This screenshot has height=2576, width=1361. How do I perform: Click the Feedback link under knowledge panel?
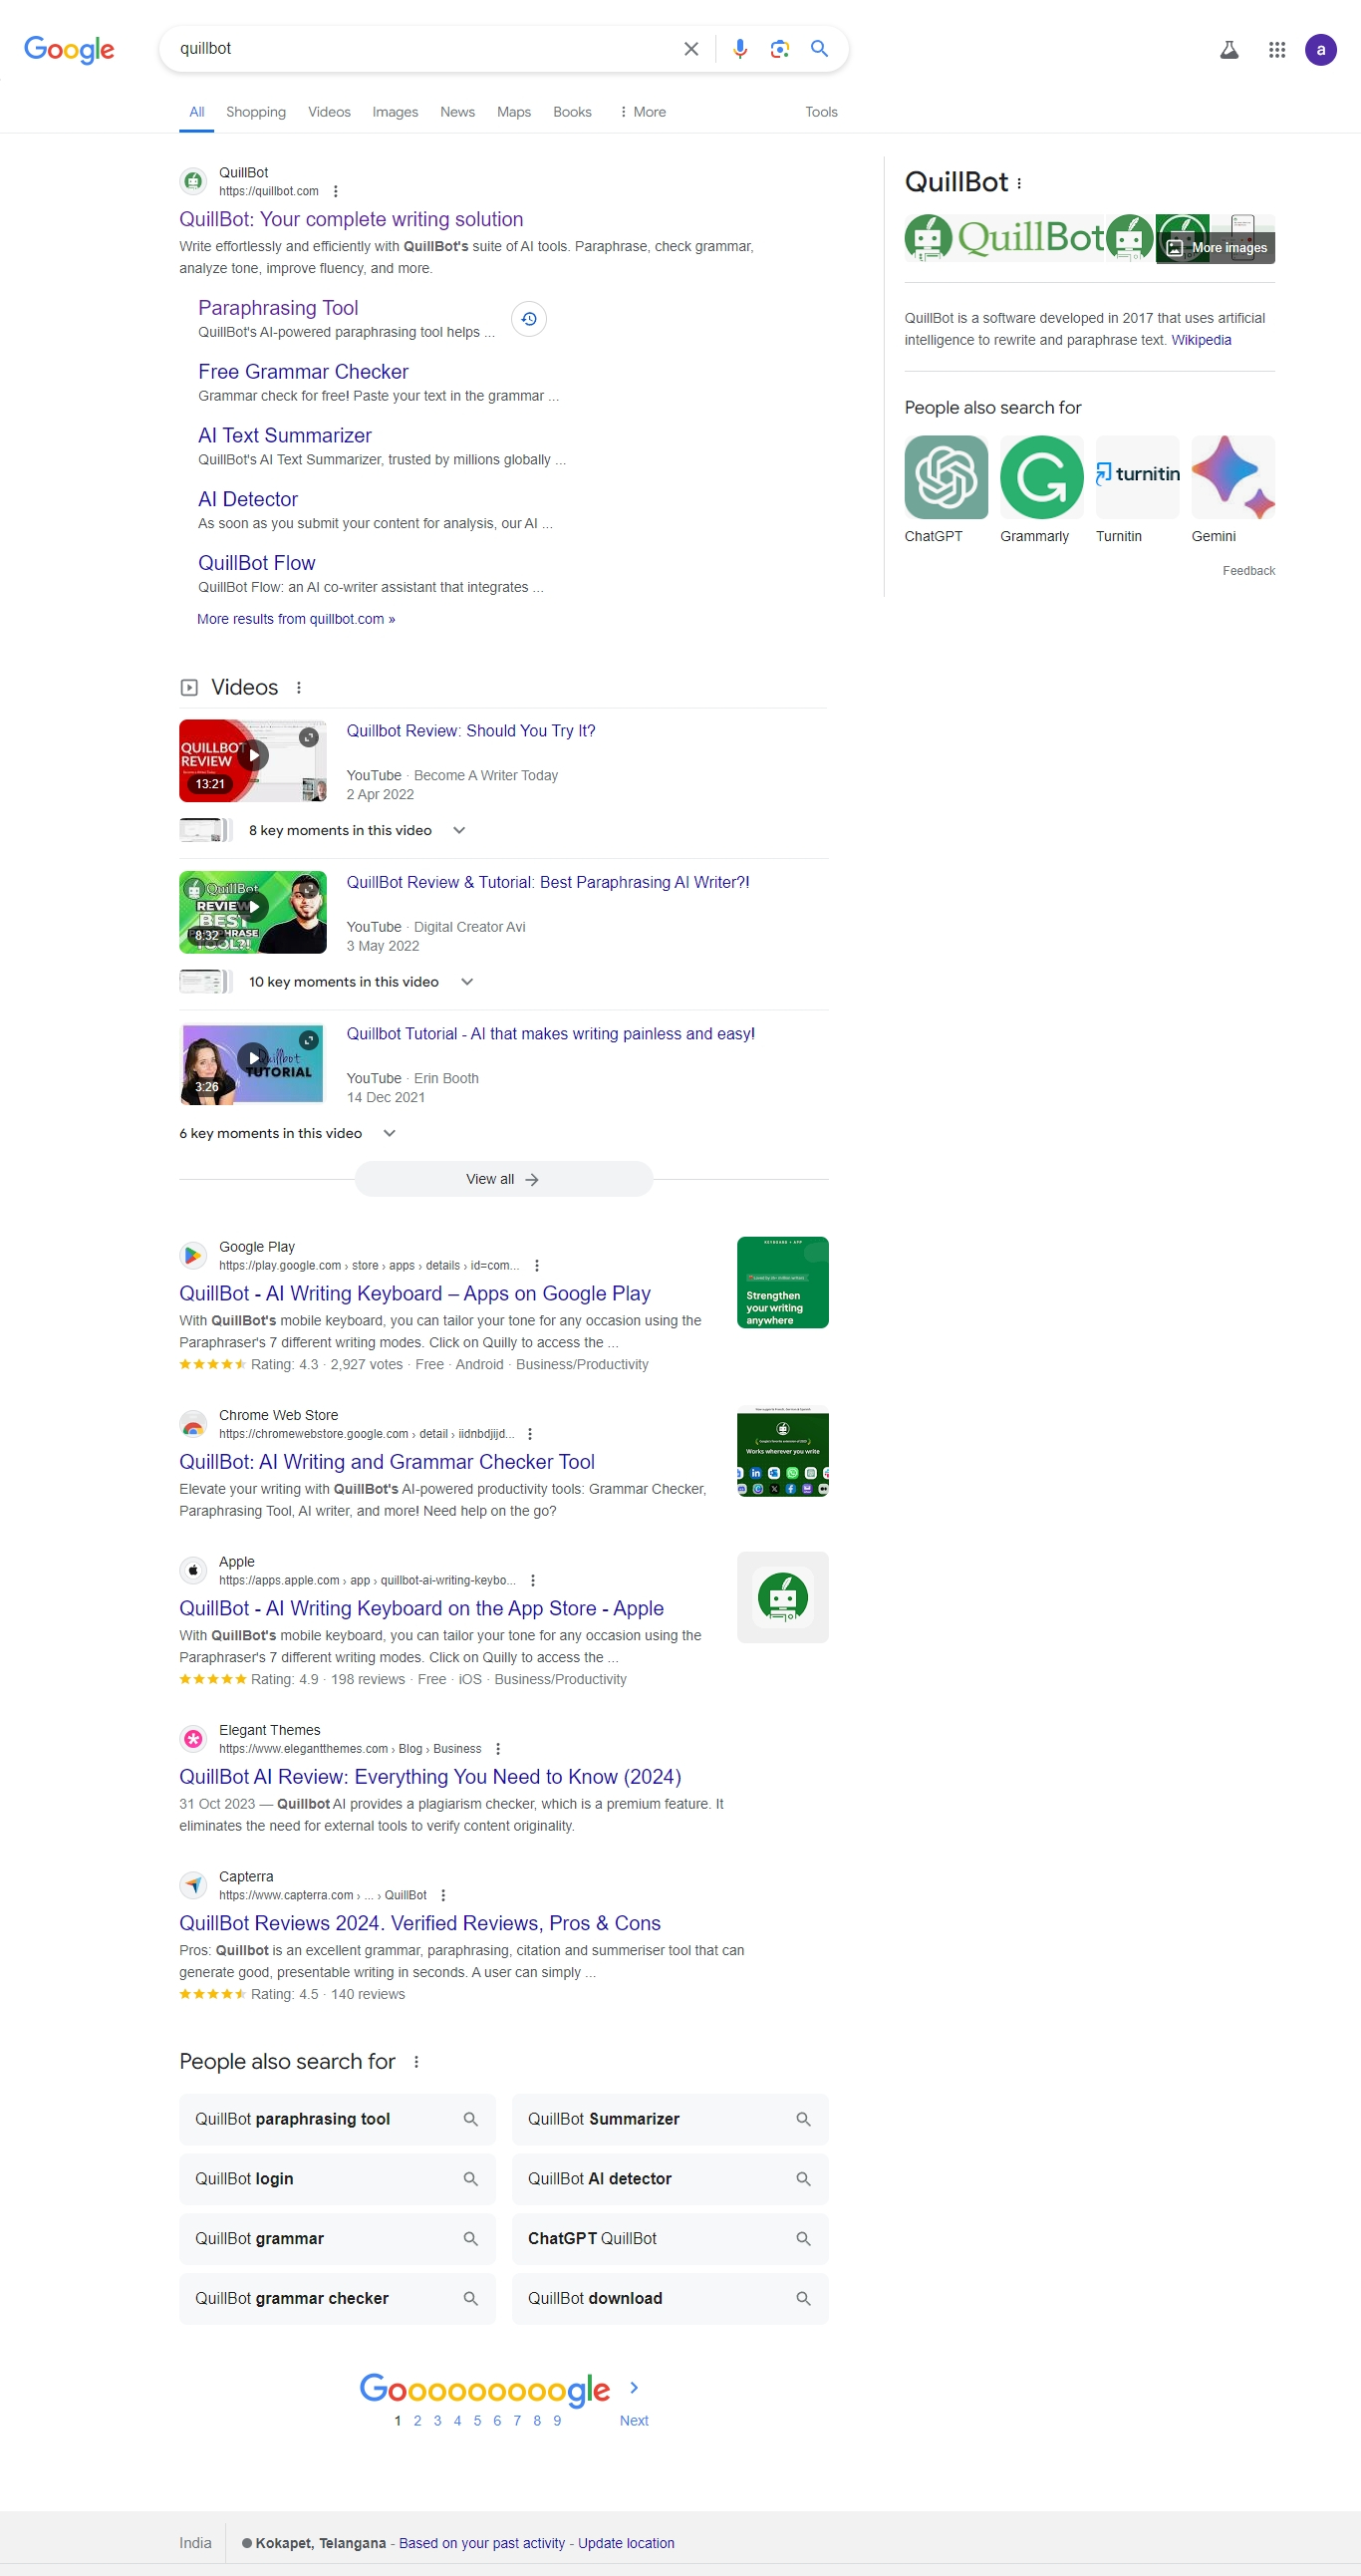point(1248,571)
